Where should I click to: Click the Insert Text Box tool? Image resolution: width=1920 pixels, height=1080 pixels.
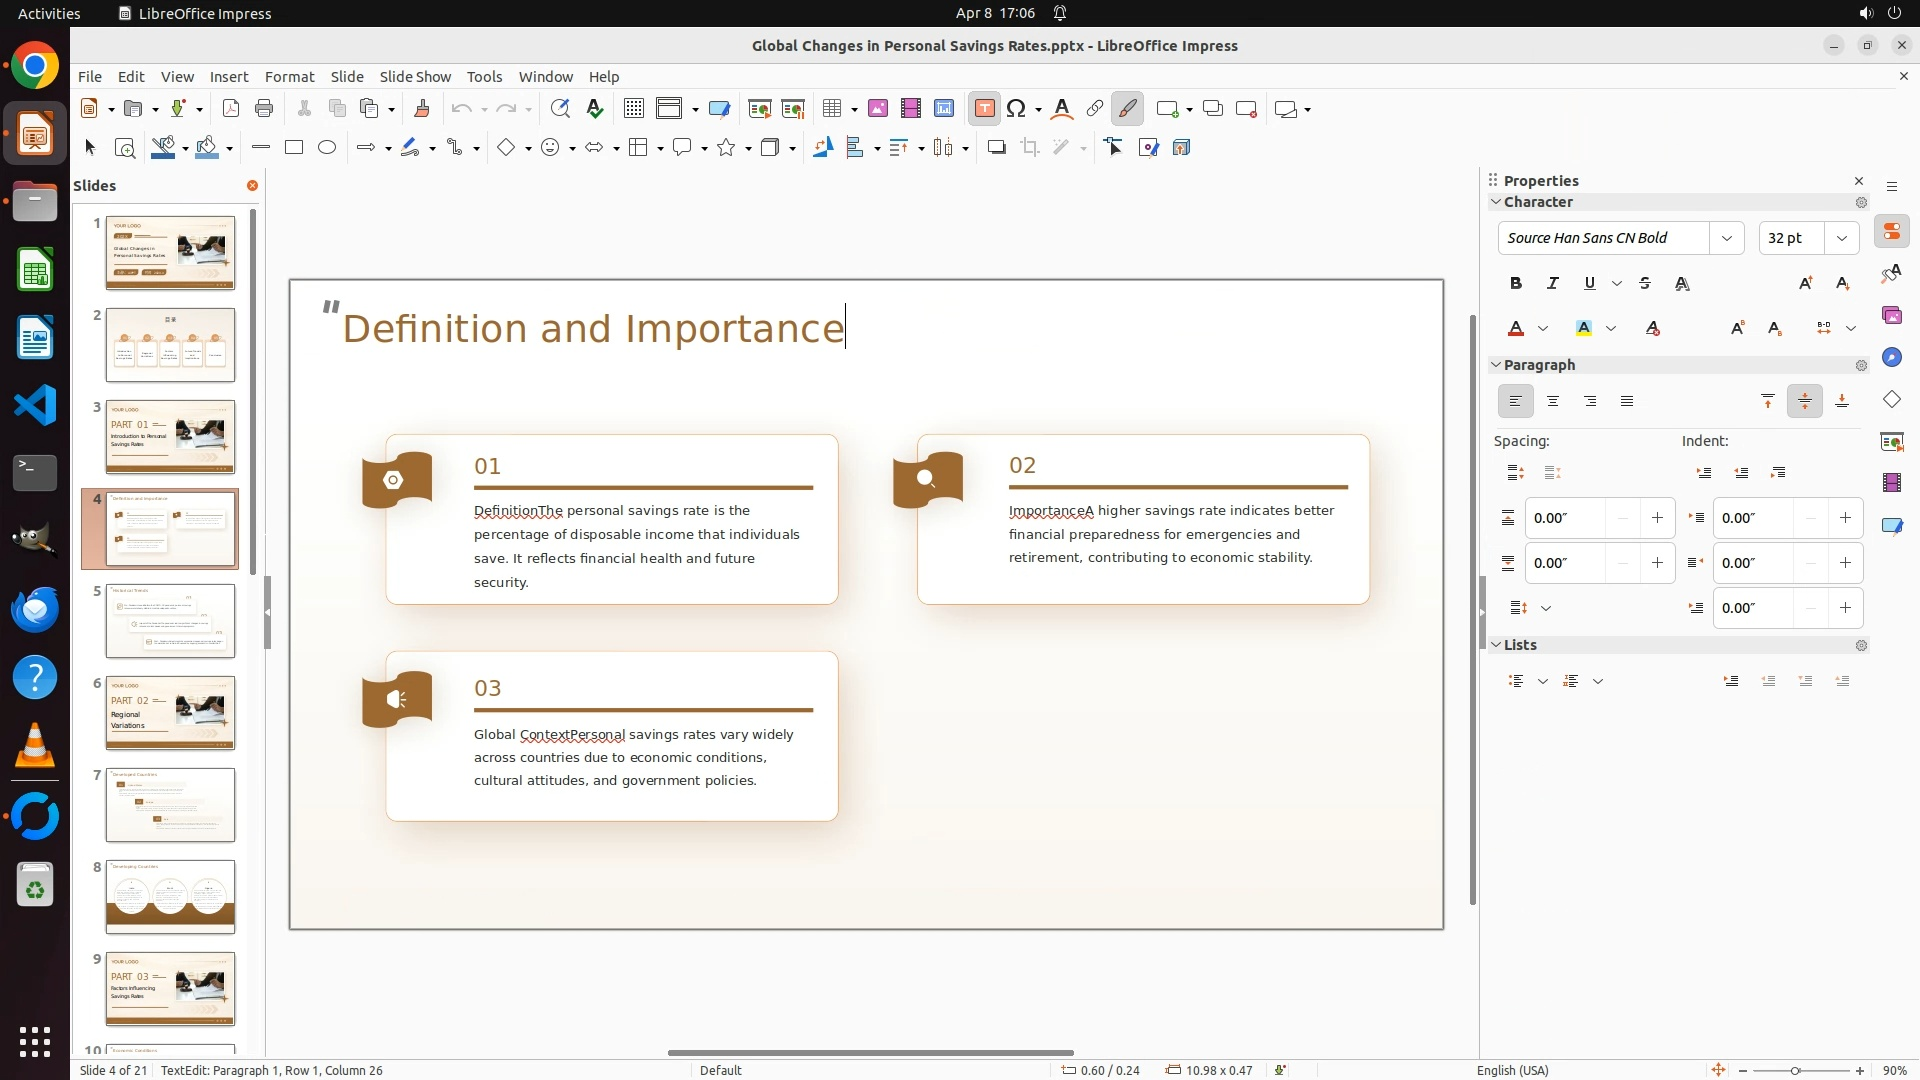click(x=984, y=109)
